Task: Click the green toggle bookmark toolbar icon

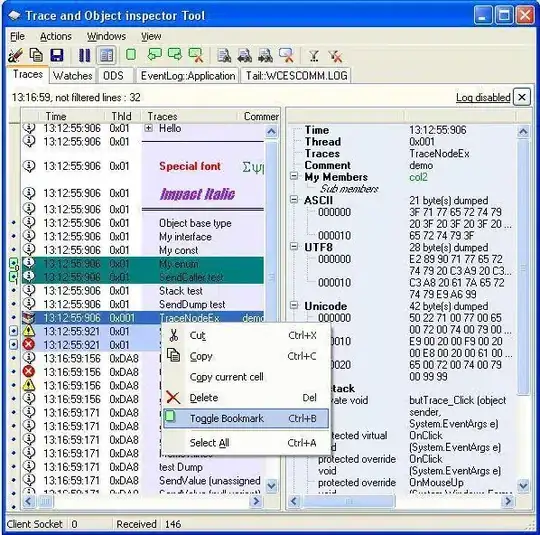Action: point(131,54)
